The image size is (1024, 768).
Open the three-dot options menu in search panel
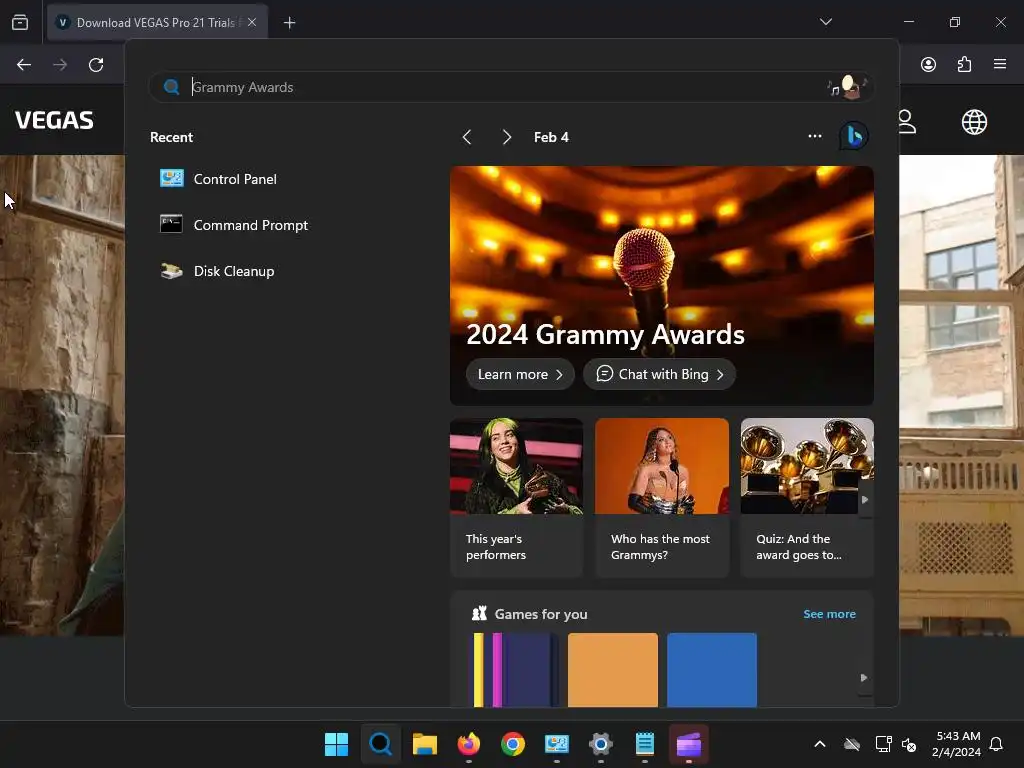tap(814, 136)
